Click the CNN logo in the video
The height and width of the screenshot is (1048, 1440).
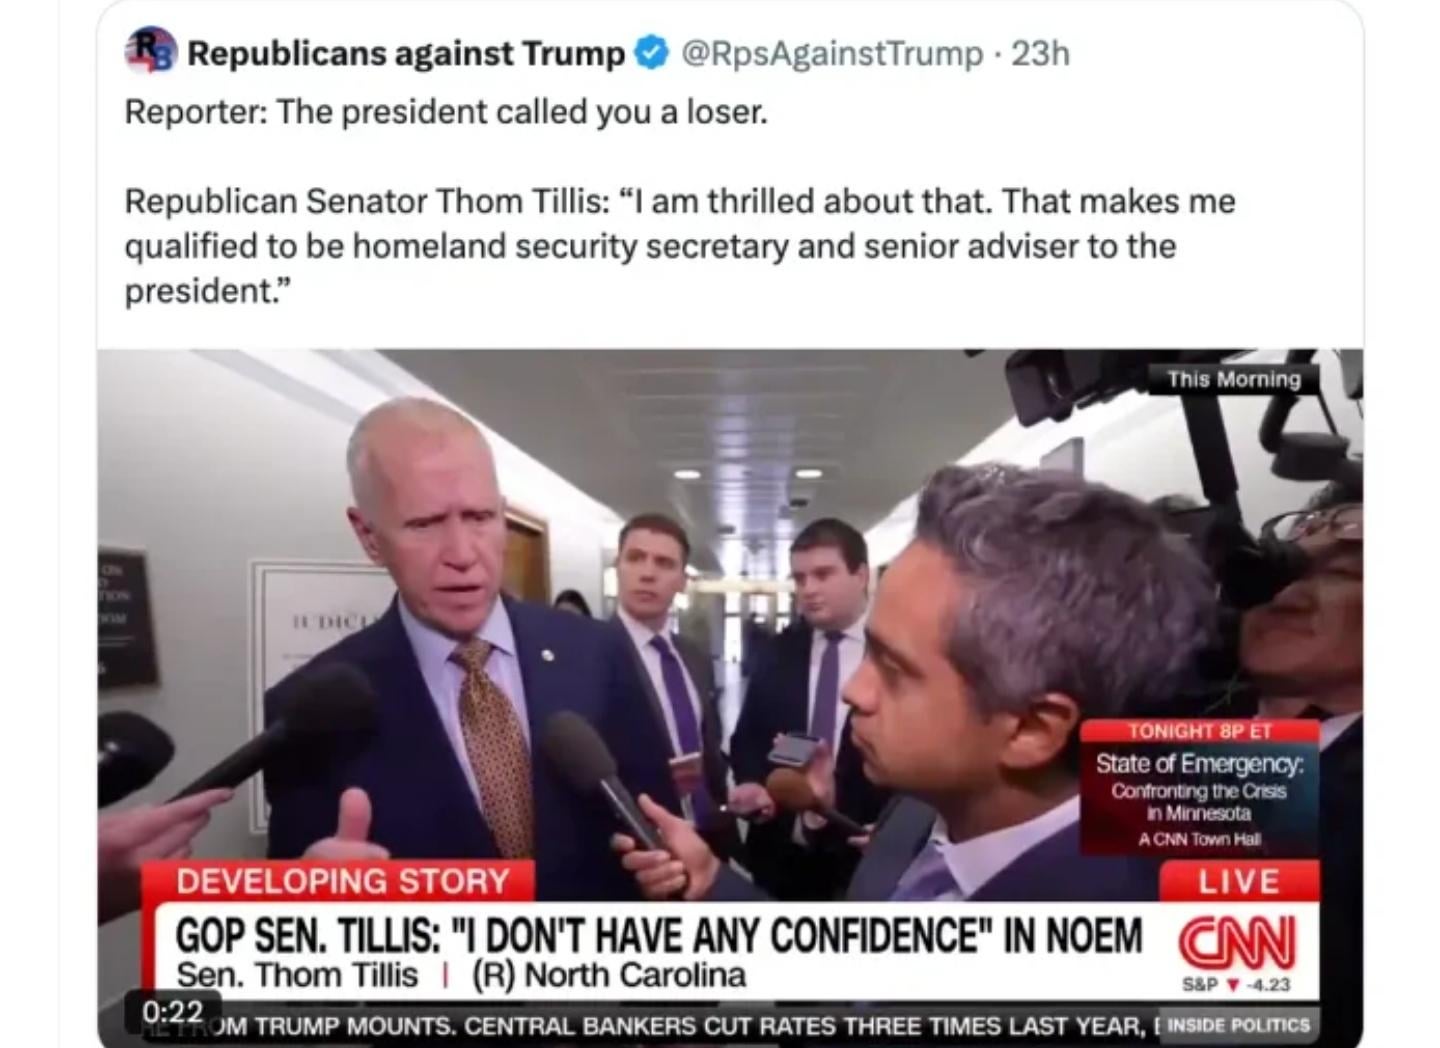[1237, 941]
